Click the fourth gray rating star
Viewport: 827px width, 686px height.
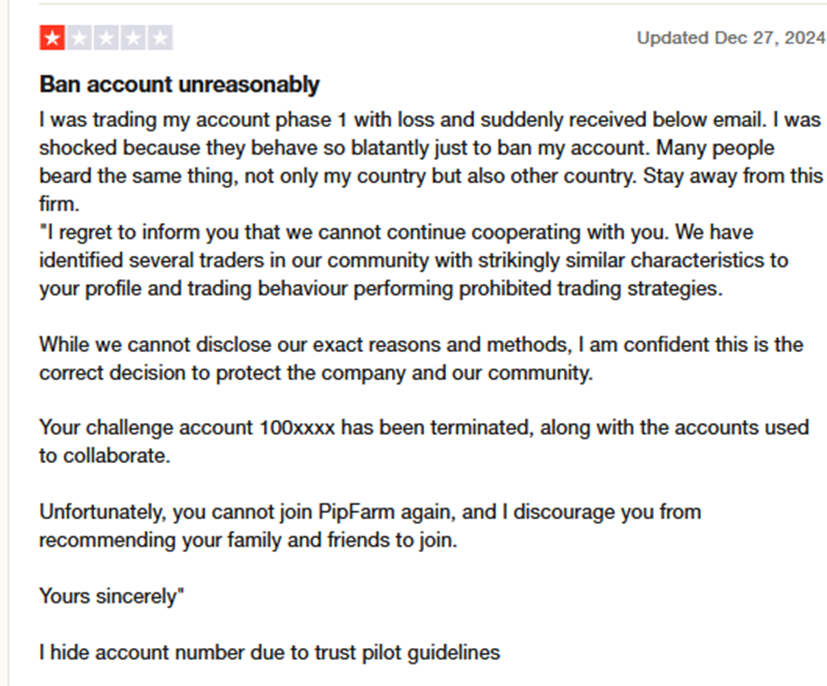pos(132,39)
